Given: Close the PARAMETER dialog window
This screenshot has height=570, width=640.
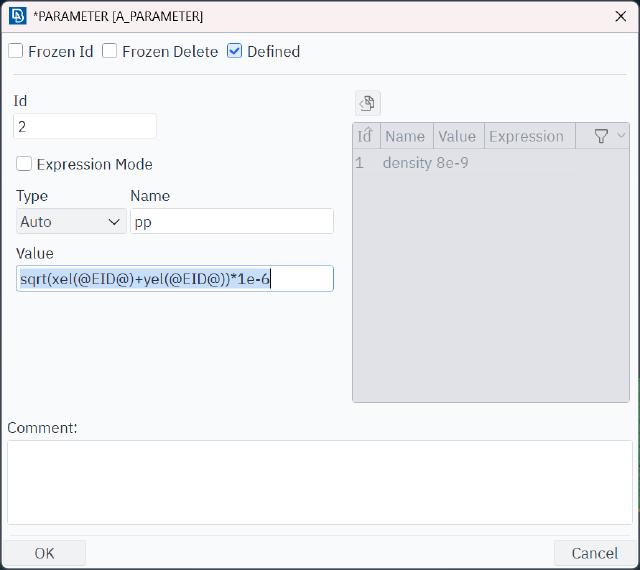Looking at the screenshot, I should (x=619, y=16).
